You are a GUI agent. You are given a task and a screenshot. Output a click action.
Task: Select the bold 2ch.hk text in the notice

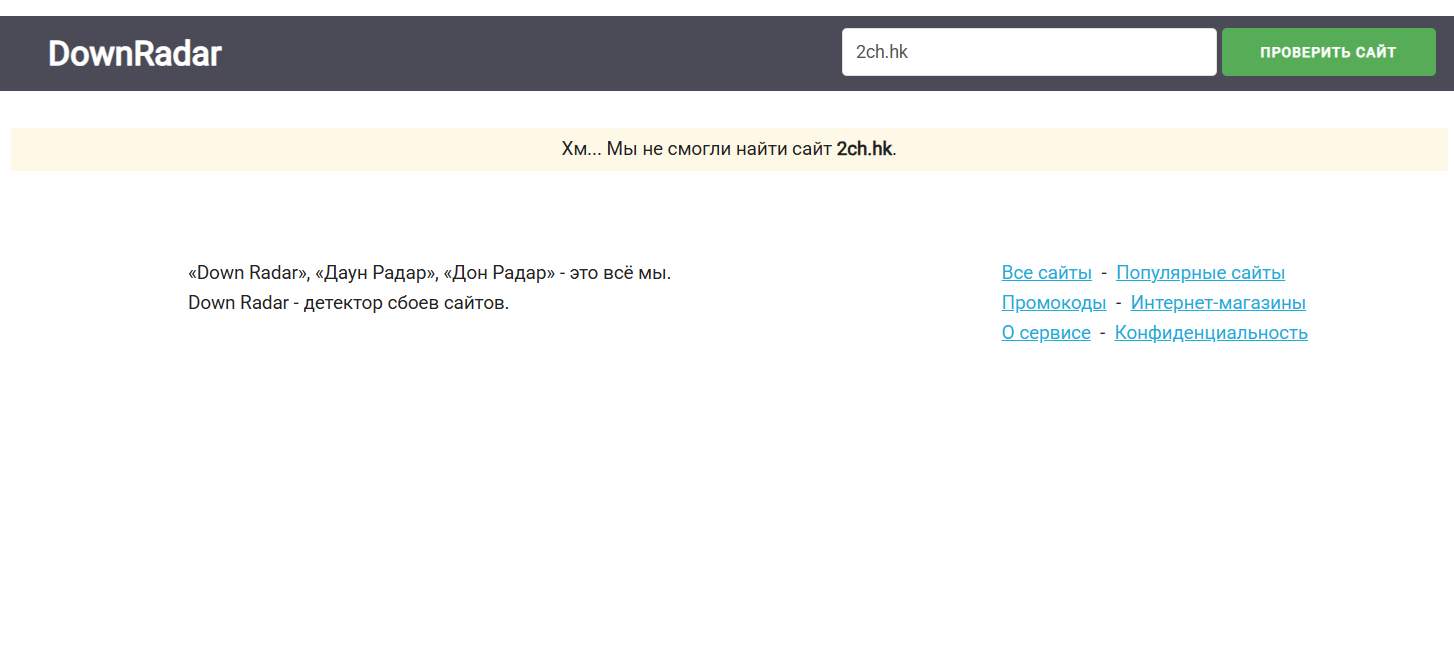point(864,149)
